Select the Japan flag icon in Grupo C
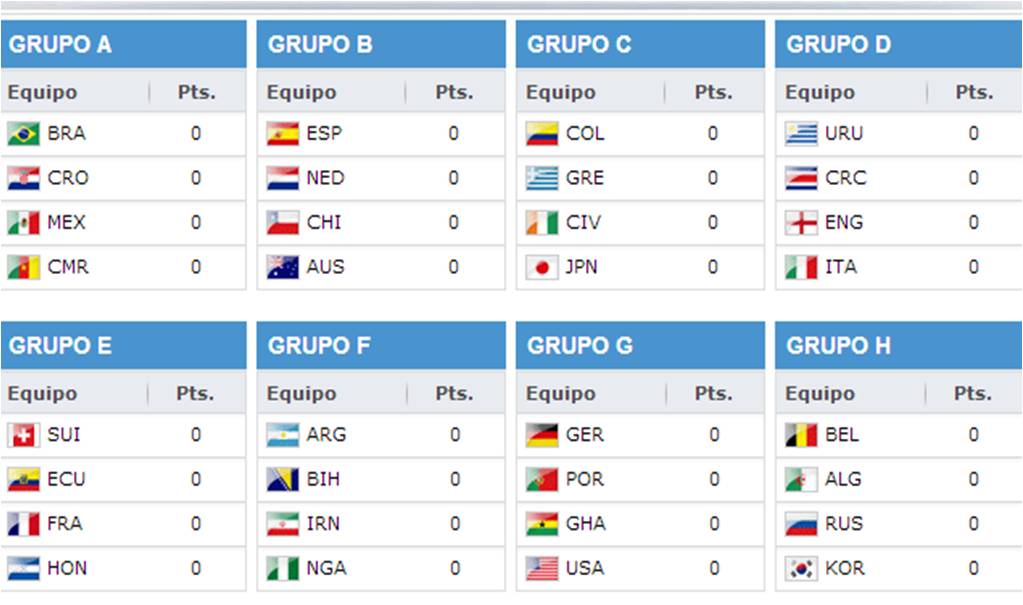The width and height of the screenshot is (1023, 605). click(x=542, y=267)
